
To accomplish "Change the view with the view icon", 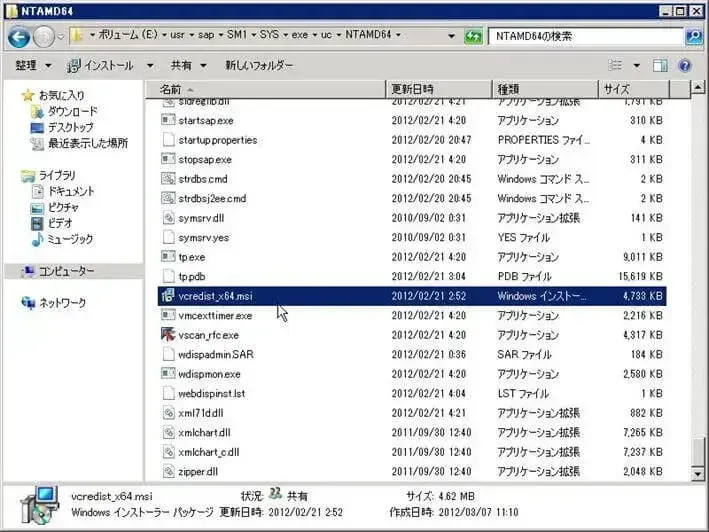I will coord(615,66).
